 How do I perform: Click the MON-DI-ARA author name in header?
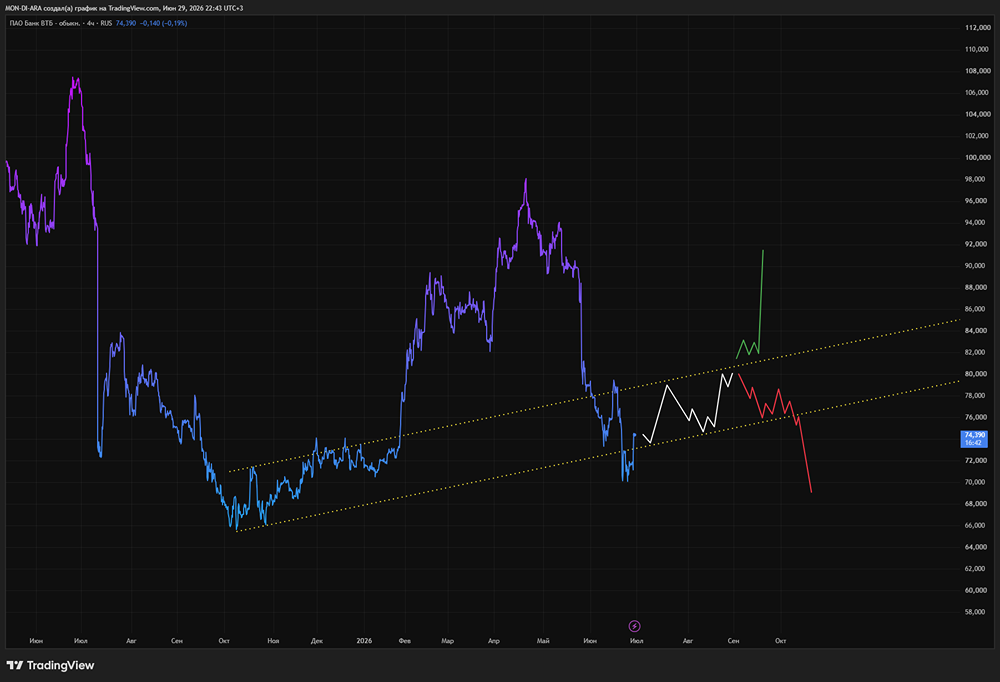pyautogui.click(x=23, y=8)
